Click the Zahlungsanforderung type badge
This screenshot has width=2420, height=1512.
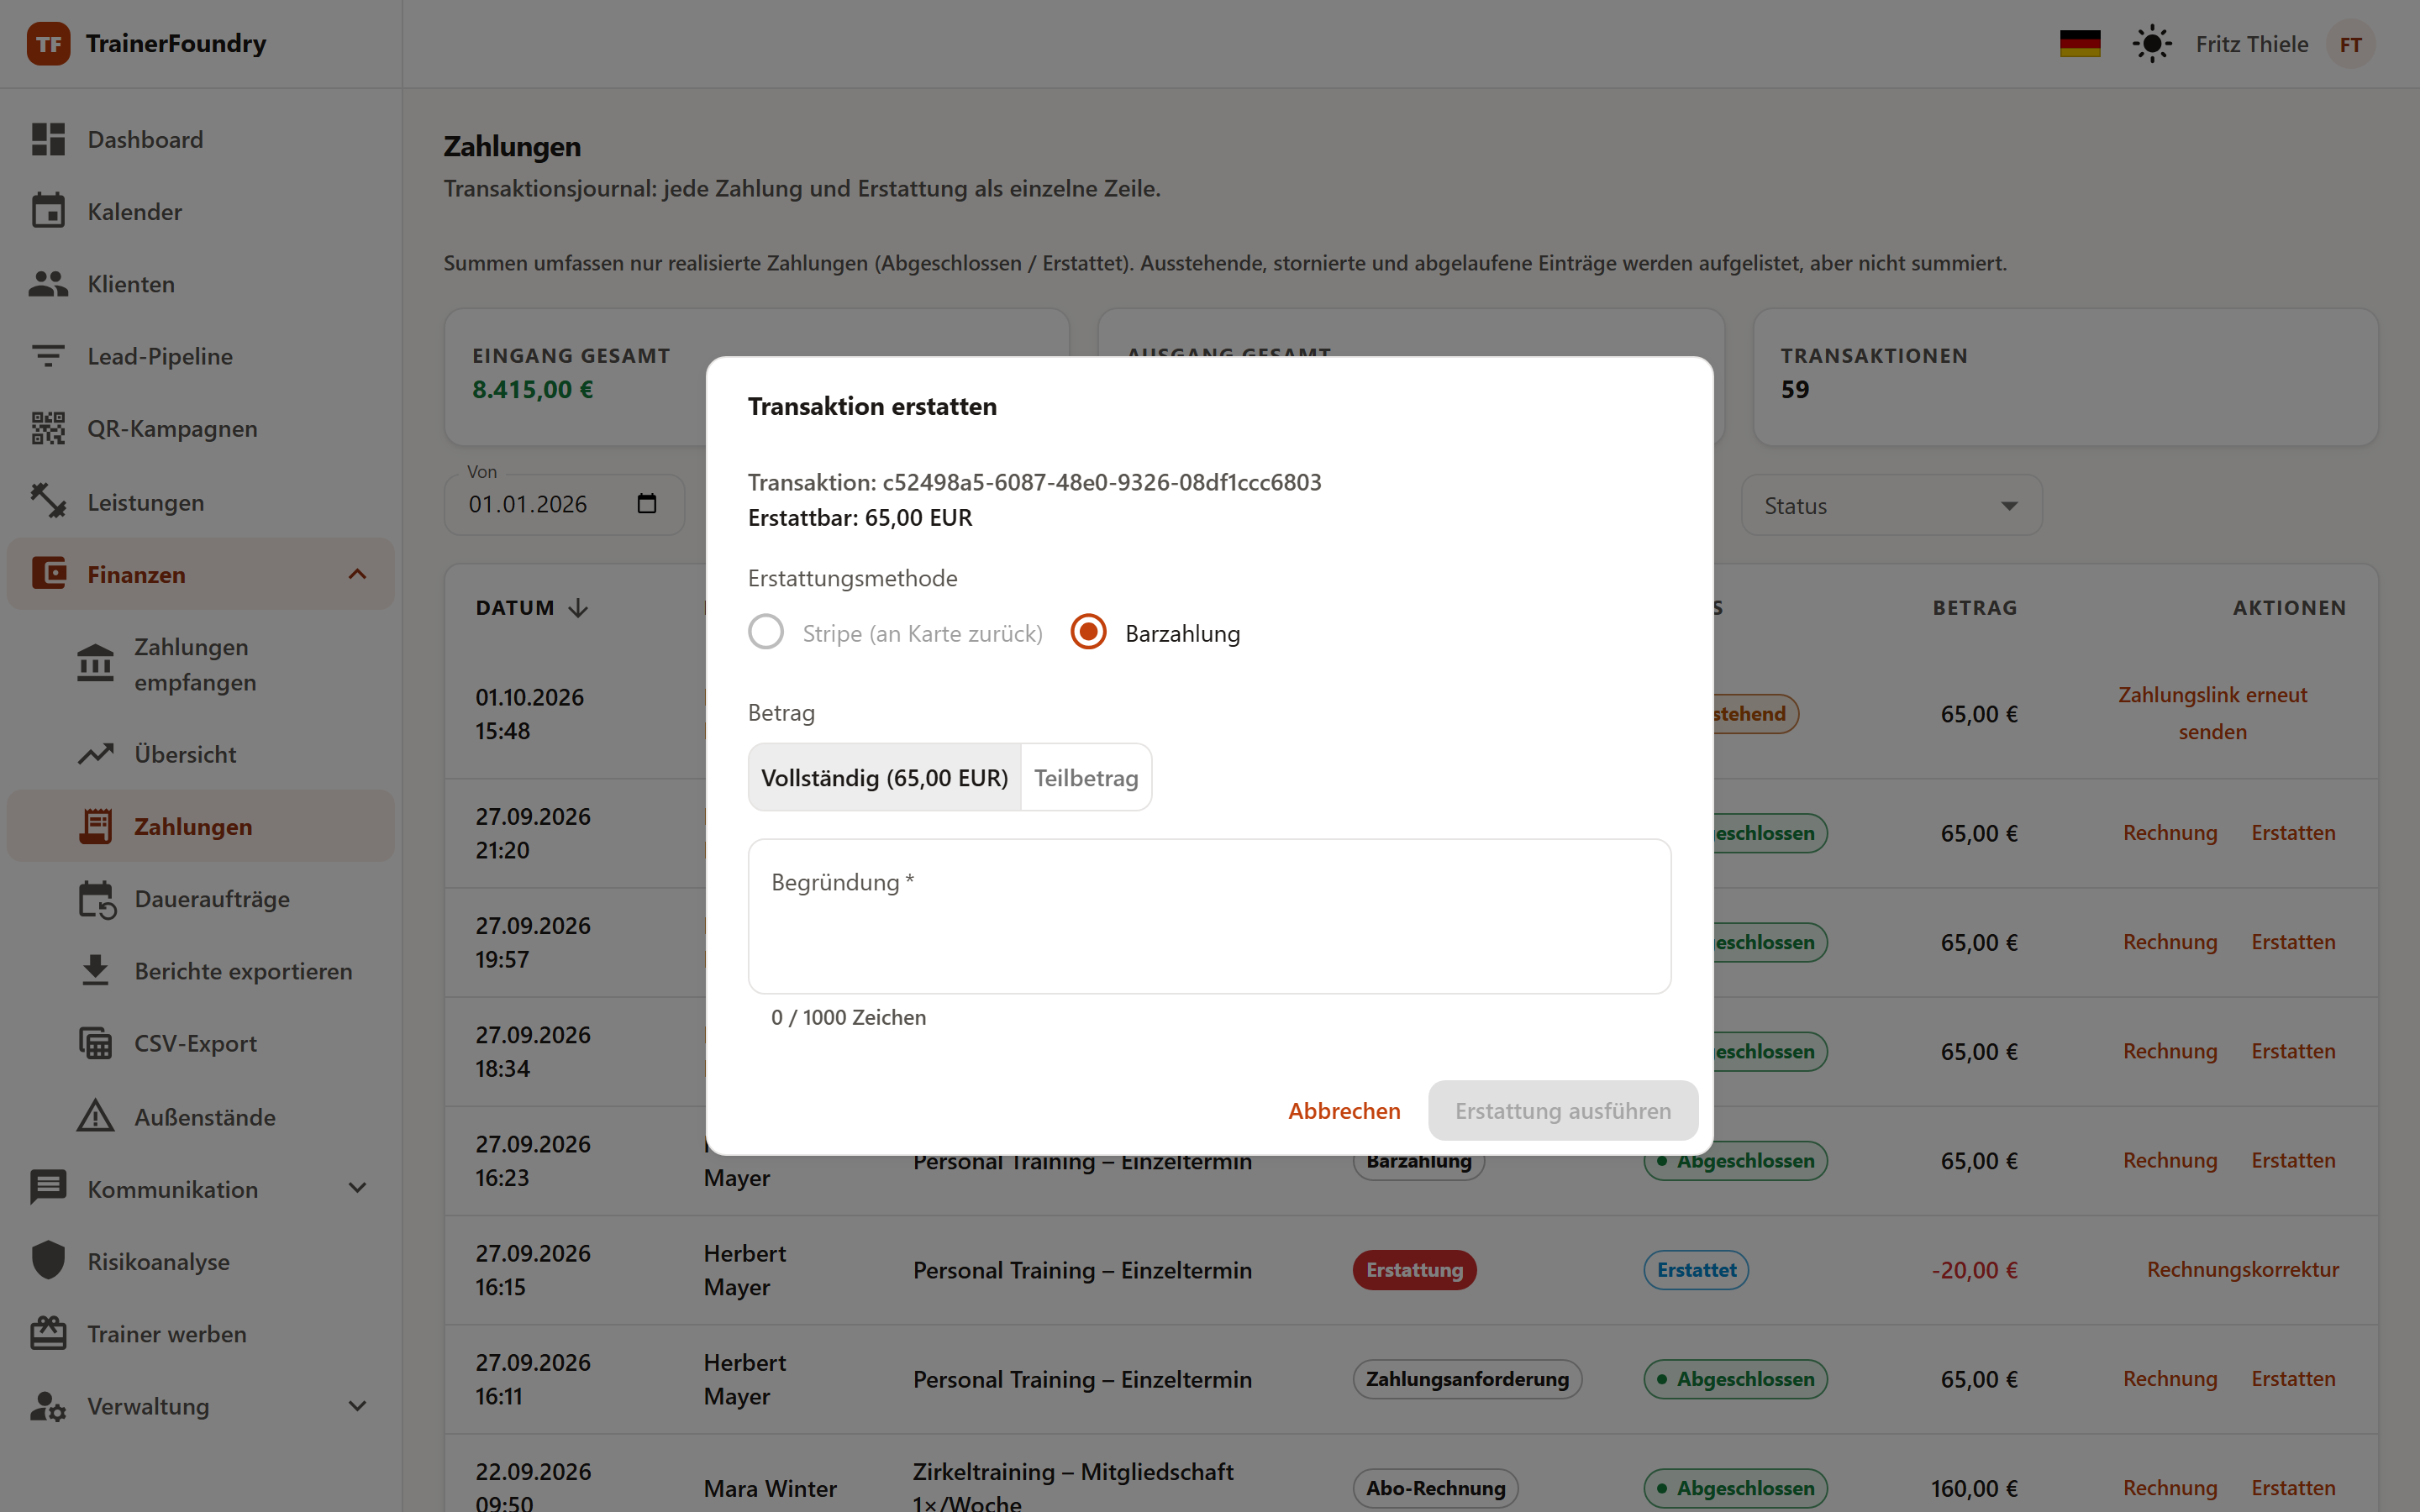click(x=1467, y=1378)
